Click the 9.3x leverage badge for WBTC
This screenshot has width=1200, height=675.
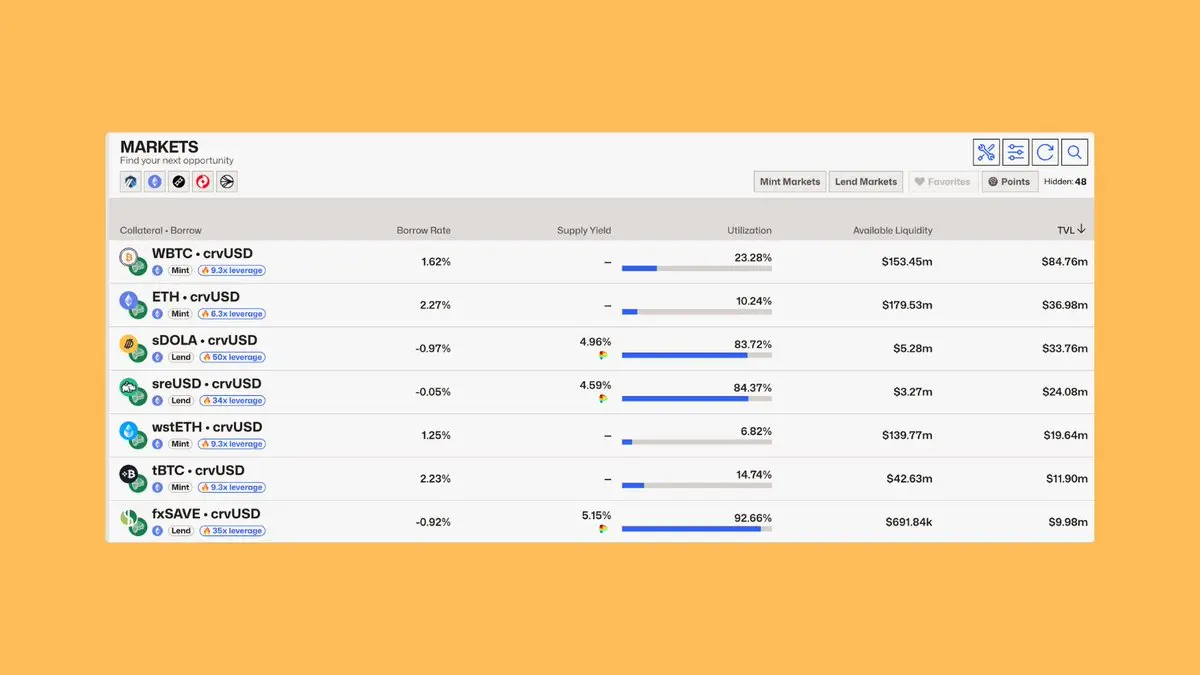coord(231,271)
